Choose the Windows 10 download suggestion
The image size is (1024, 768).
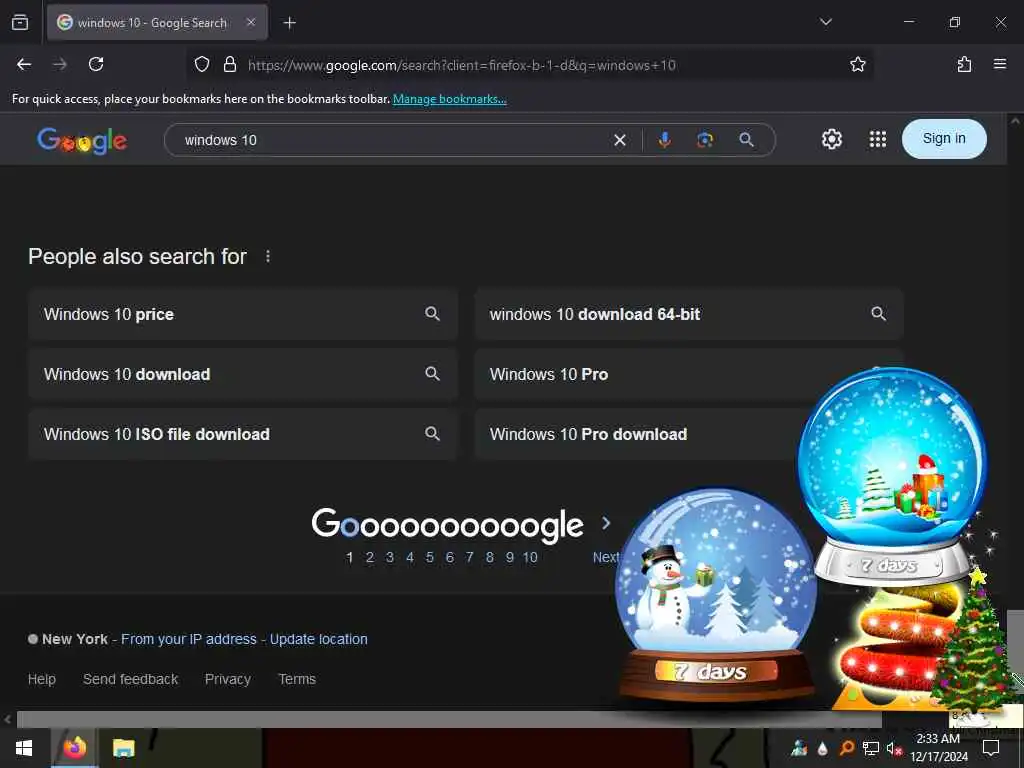242,374
